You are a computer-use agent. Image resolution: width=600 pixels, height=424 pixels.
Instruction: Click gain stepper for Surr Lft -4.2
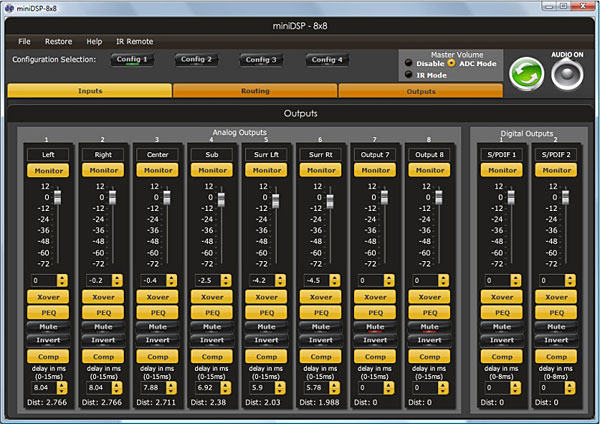pos(280,280)
